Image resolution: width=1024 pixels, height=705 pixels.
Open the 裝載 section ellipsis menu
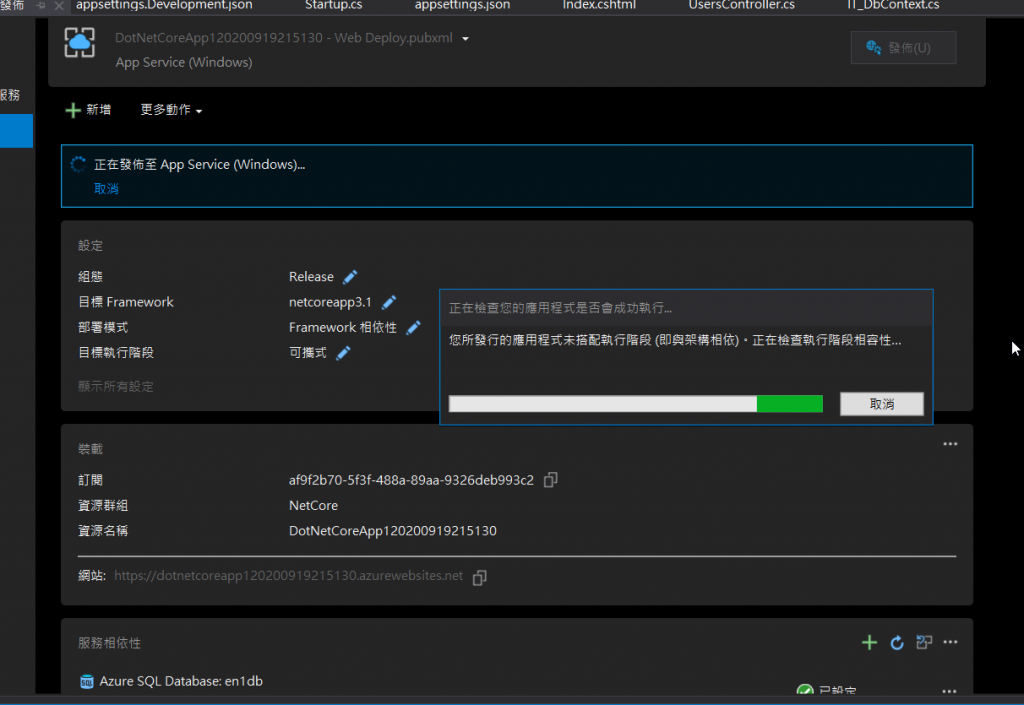tap(950, 444)
